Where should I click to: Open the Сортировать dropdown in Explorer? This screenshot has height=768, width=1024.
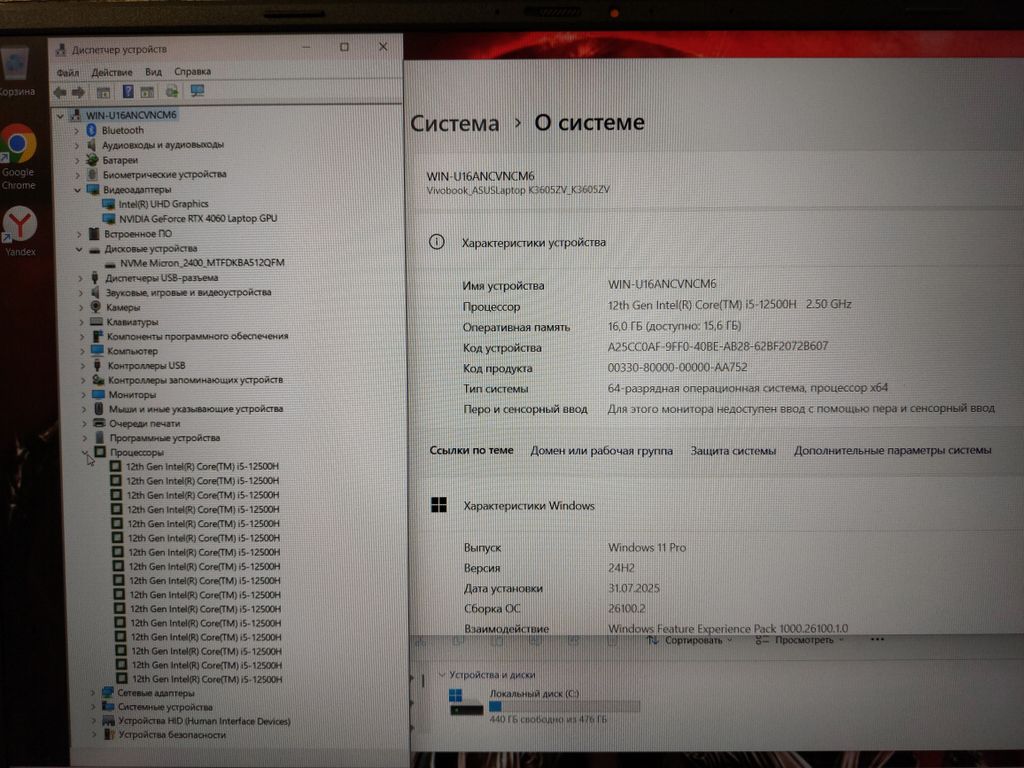click(x=699, y=640)
